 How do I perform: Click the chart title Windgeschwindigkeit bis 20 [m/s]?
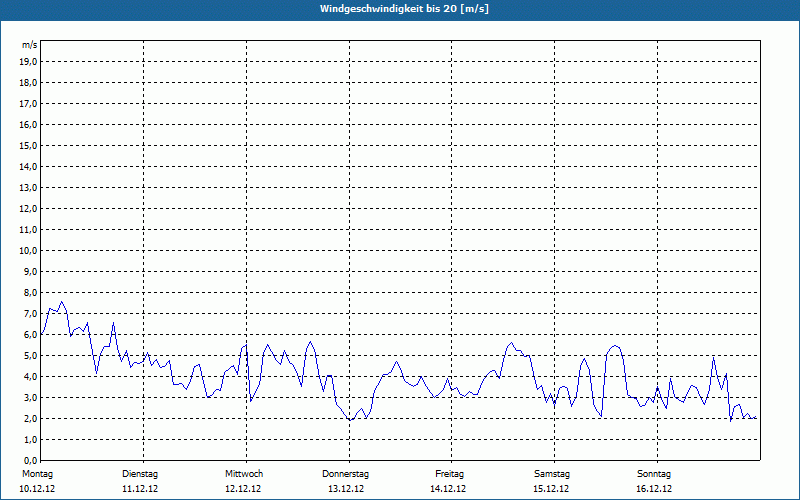404,9
